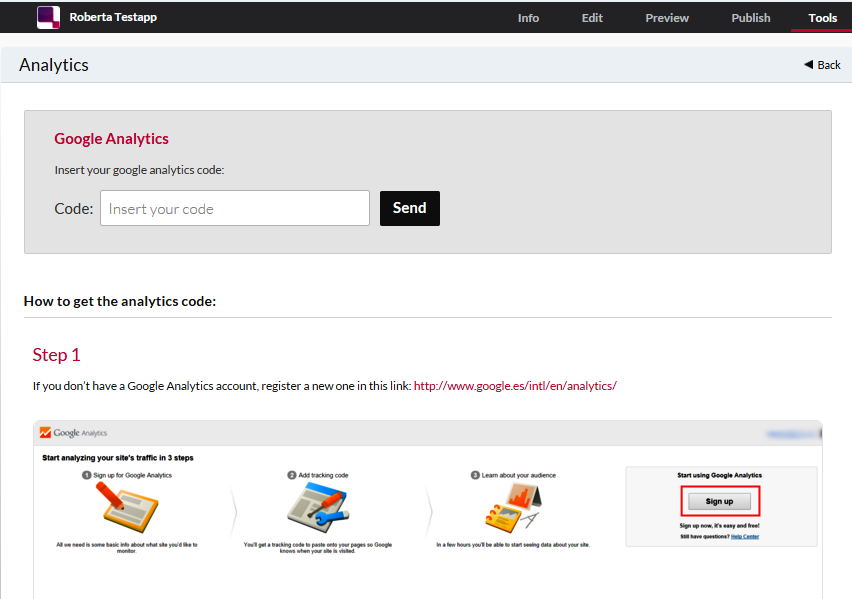Click the Help Center link in tutorial image

[x=744, y=536]
